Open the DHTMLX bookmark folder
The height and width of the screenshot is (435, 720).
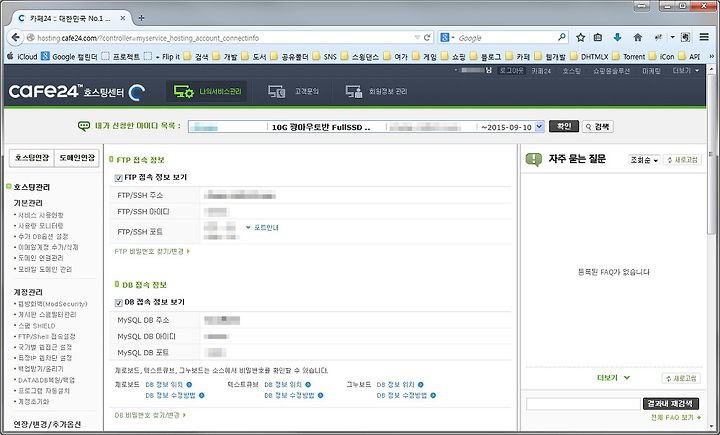pos(589,56)
